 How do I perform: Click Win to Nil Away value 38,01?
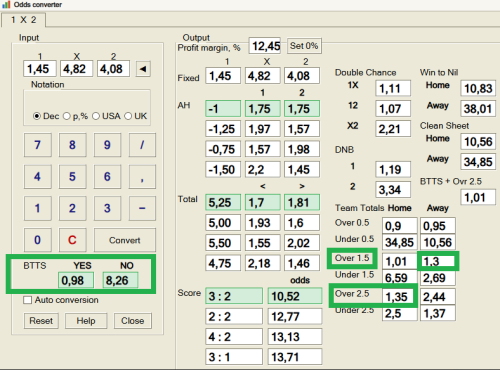pyautogui.click(x=478, y=108)
